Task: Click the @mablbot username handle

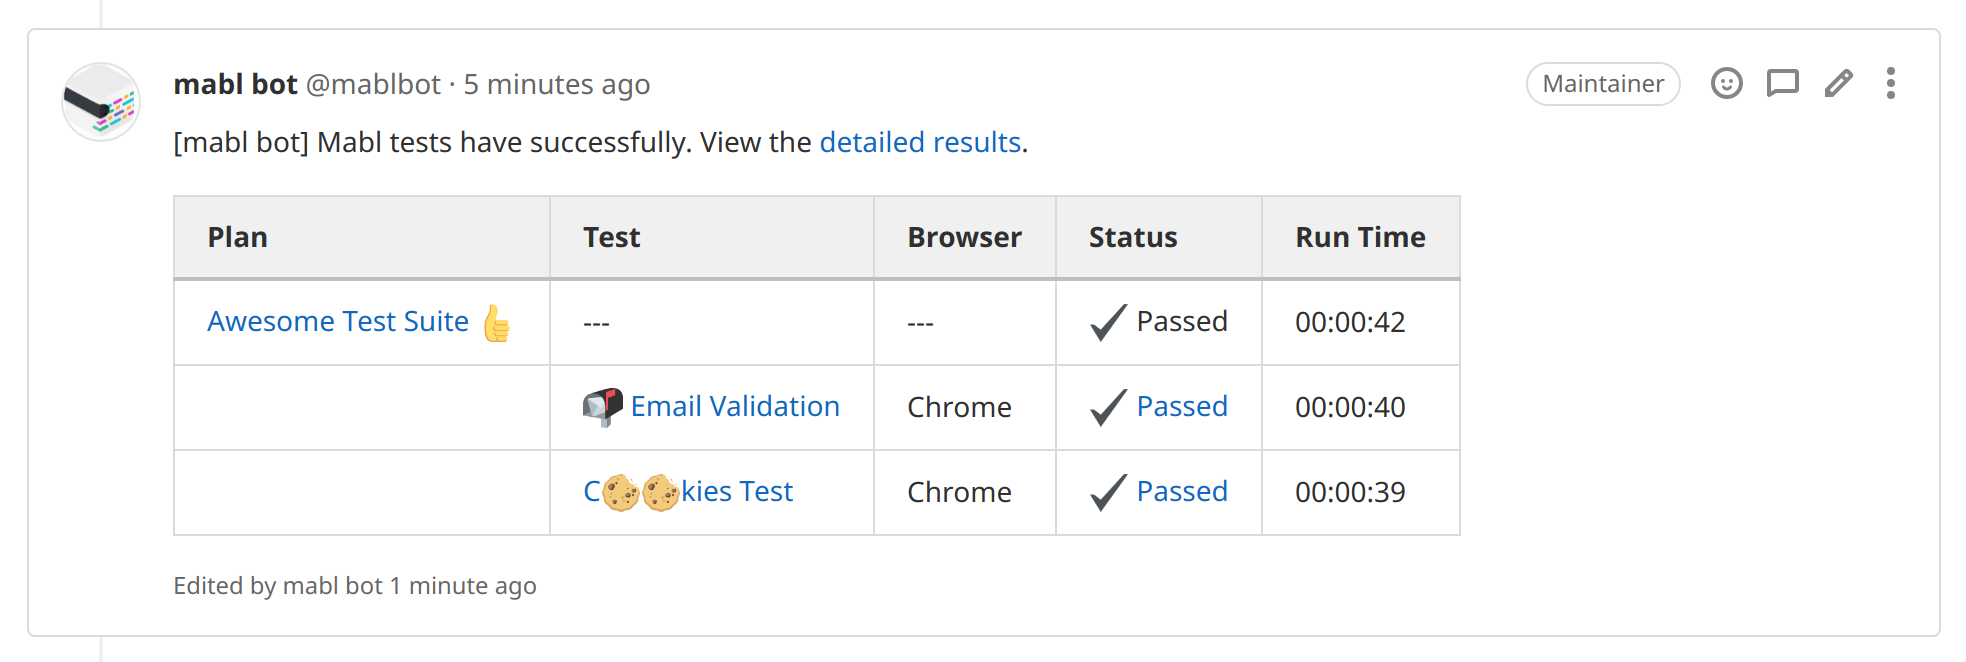Action: [373, 84]
